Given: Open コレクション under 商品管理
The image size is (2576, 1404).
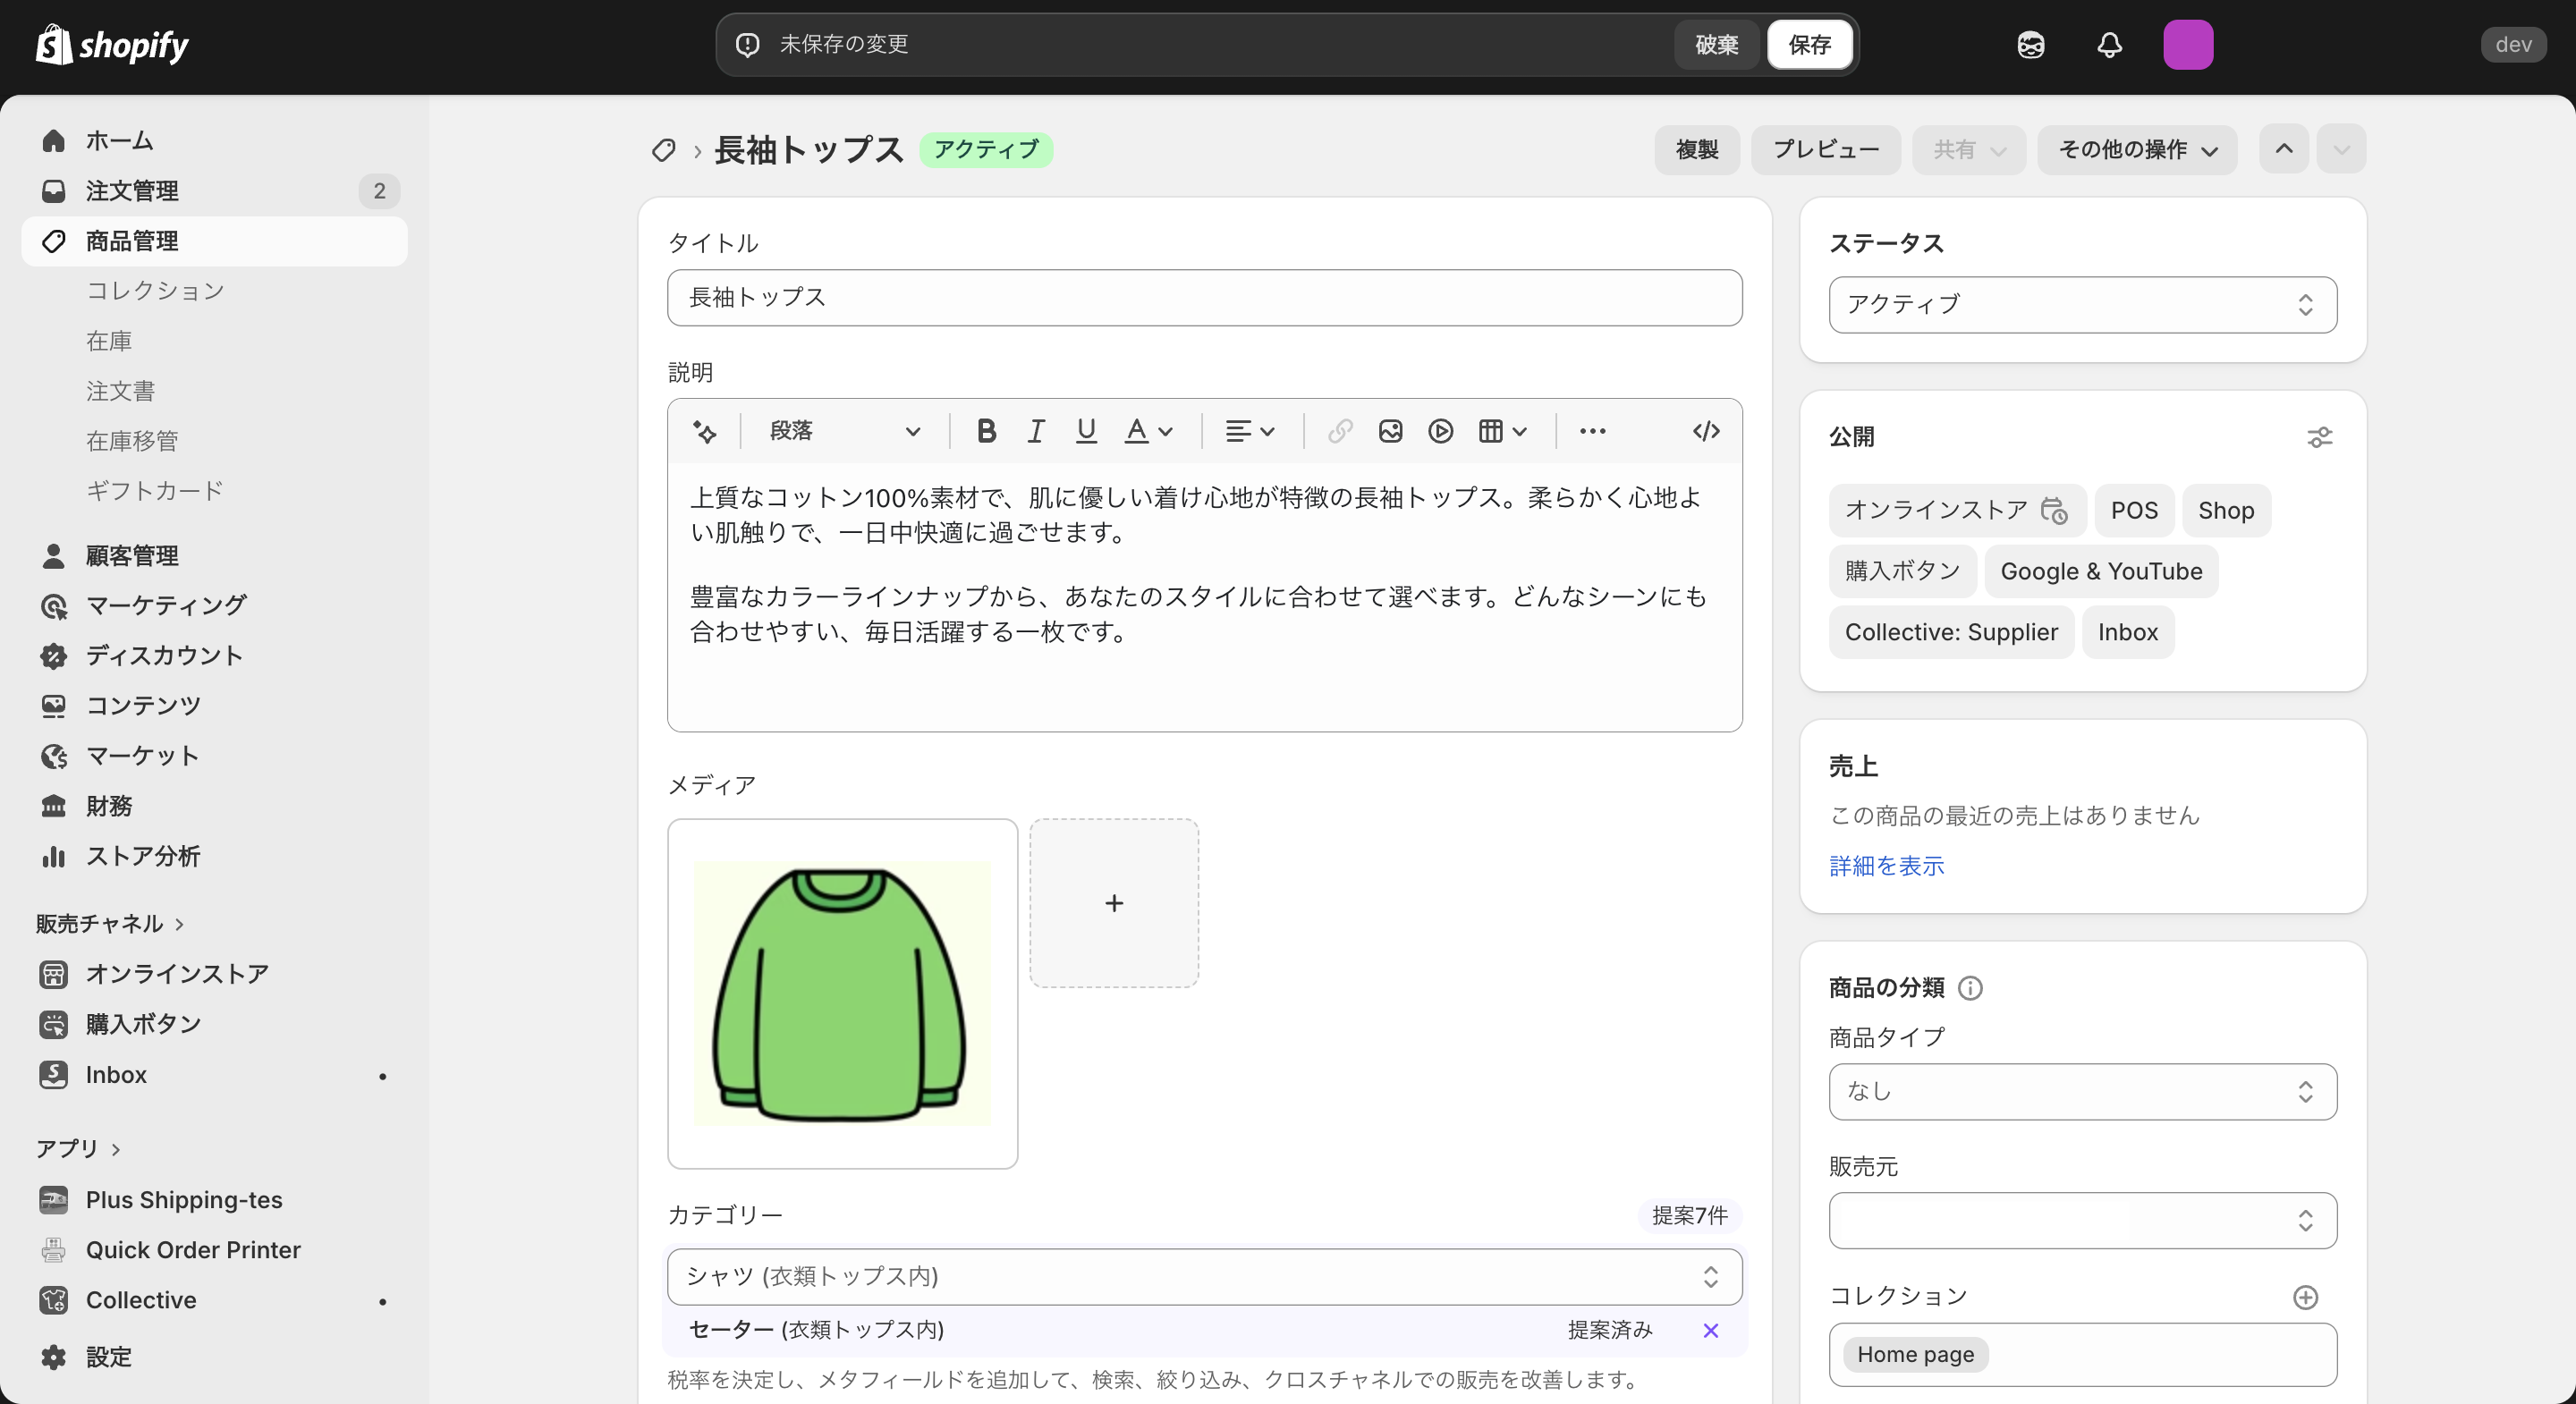Looking at the screenshot, I should click(x=156, y=291).
